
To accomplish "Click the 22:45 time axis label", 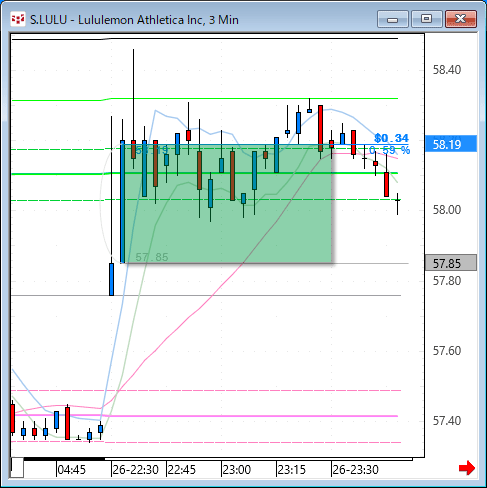I will [x=182, y=470].
